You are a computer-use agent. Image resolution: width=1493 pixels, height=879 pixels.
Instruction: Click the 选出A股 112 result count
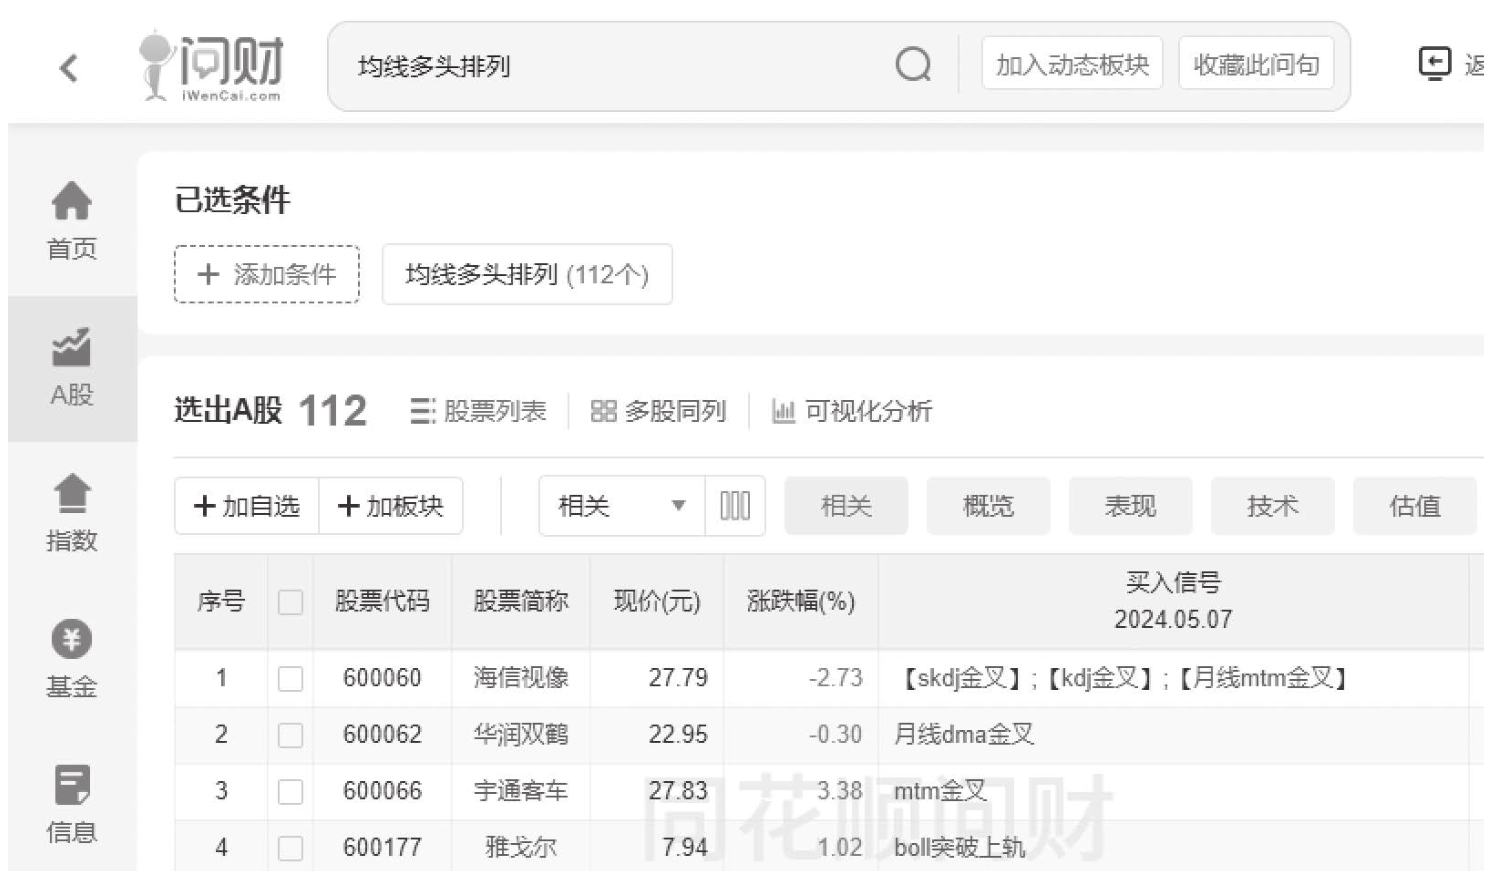point(271,411)
